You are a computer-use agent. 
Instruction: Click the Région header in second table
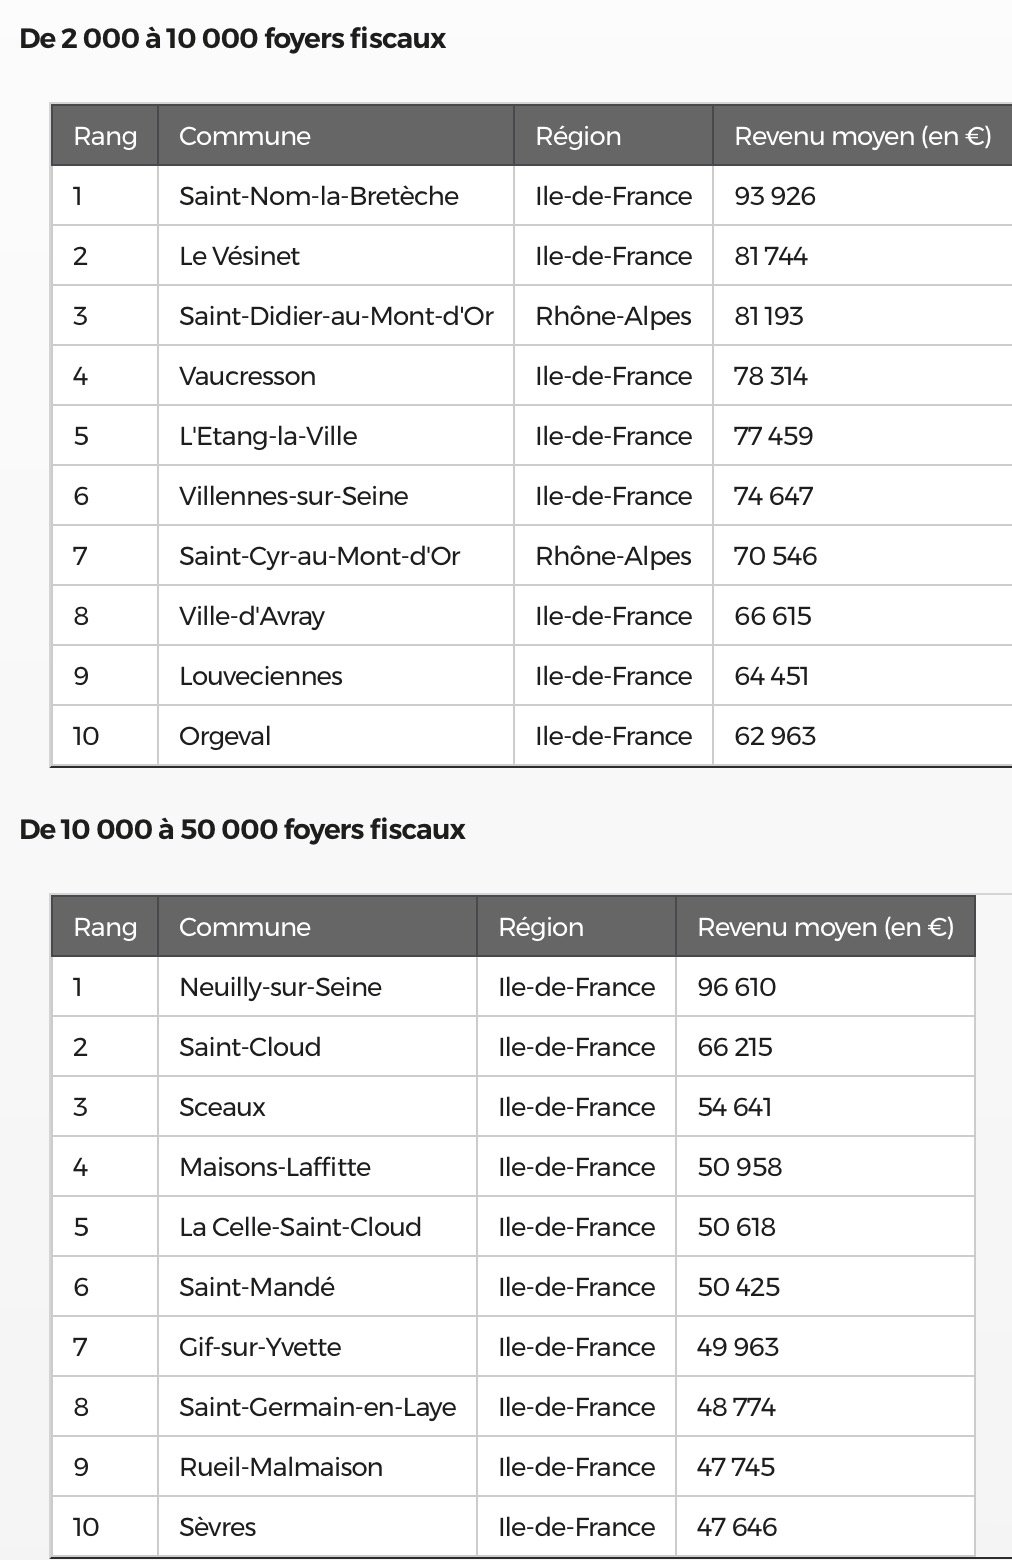[576, 927]
